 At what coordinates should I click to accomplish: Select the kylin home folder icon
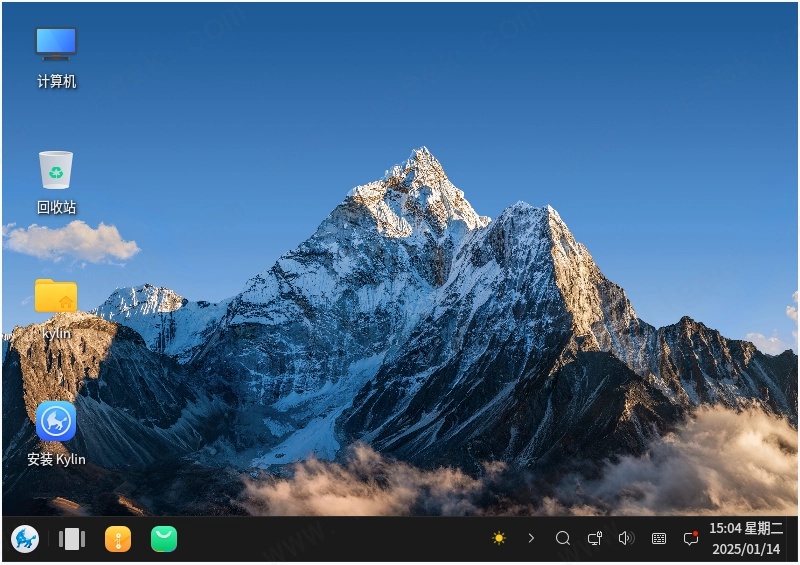click(x=56, y=296)
